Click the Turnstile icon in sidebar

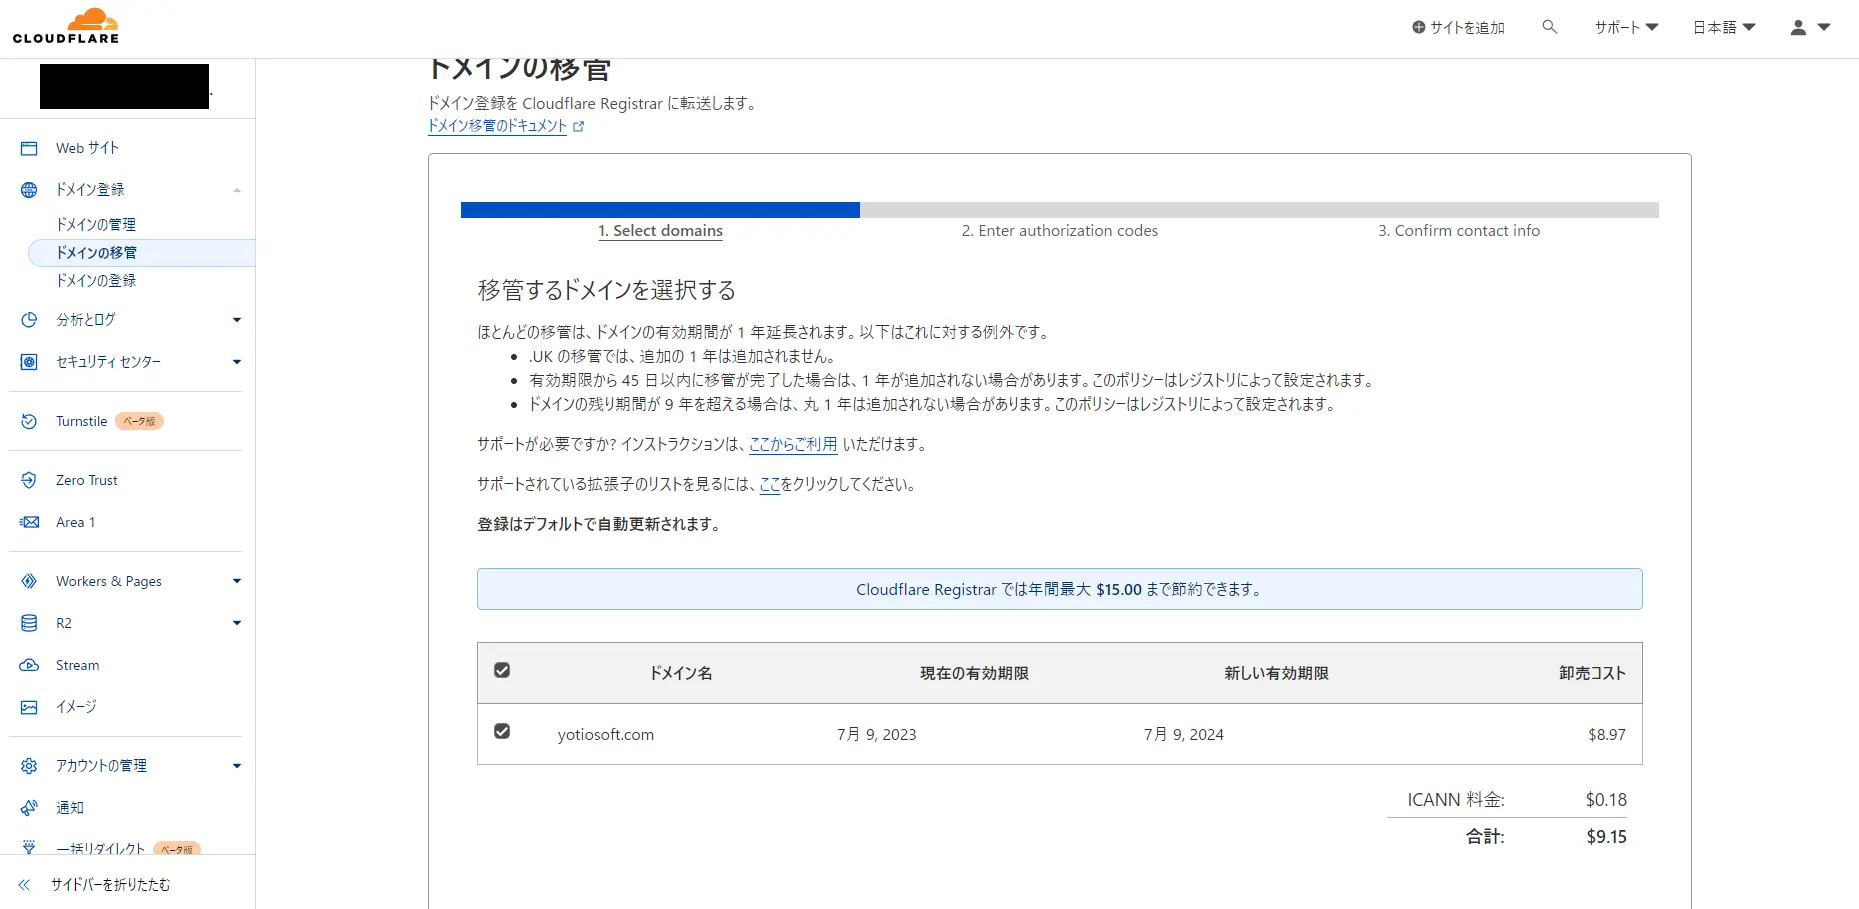pos(29,422)
